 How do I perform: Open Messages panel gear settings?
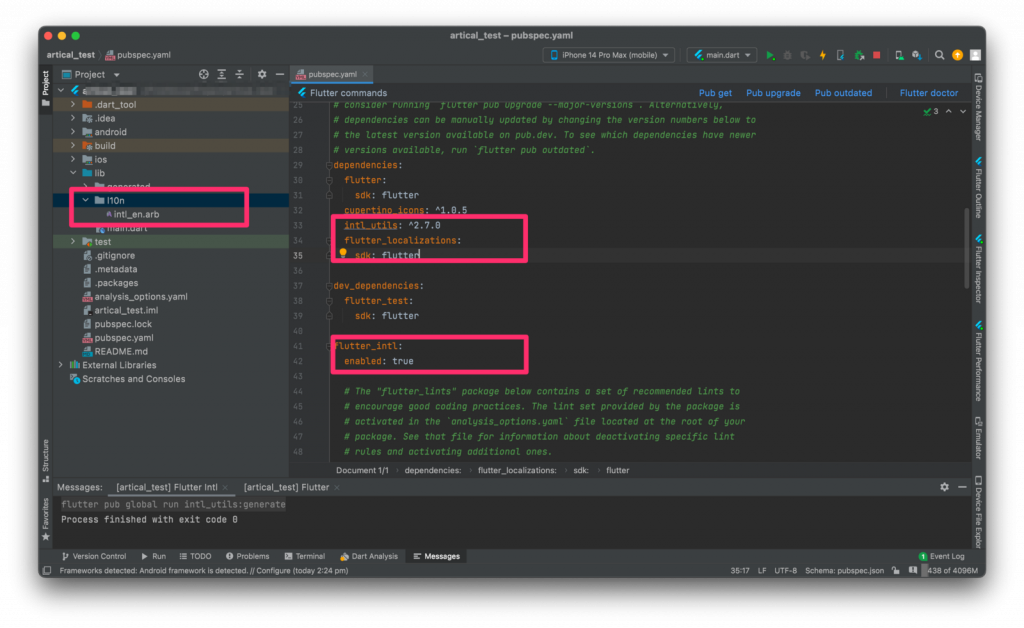click(x=944, y=487)
